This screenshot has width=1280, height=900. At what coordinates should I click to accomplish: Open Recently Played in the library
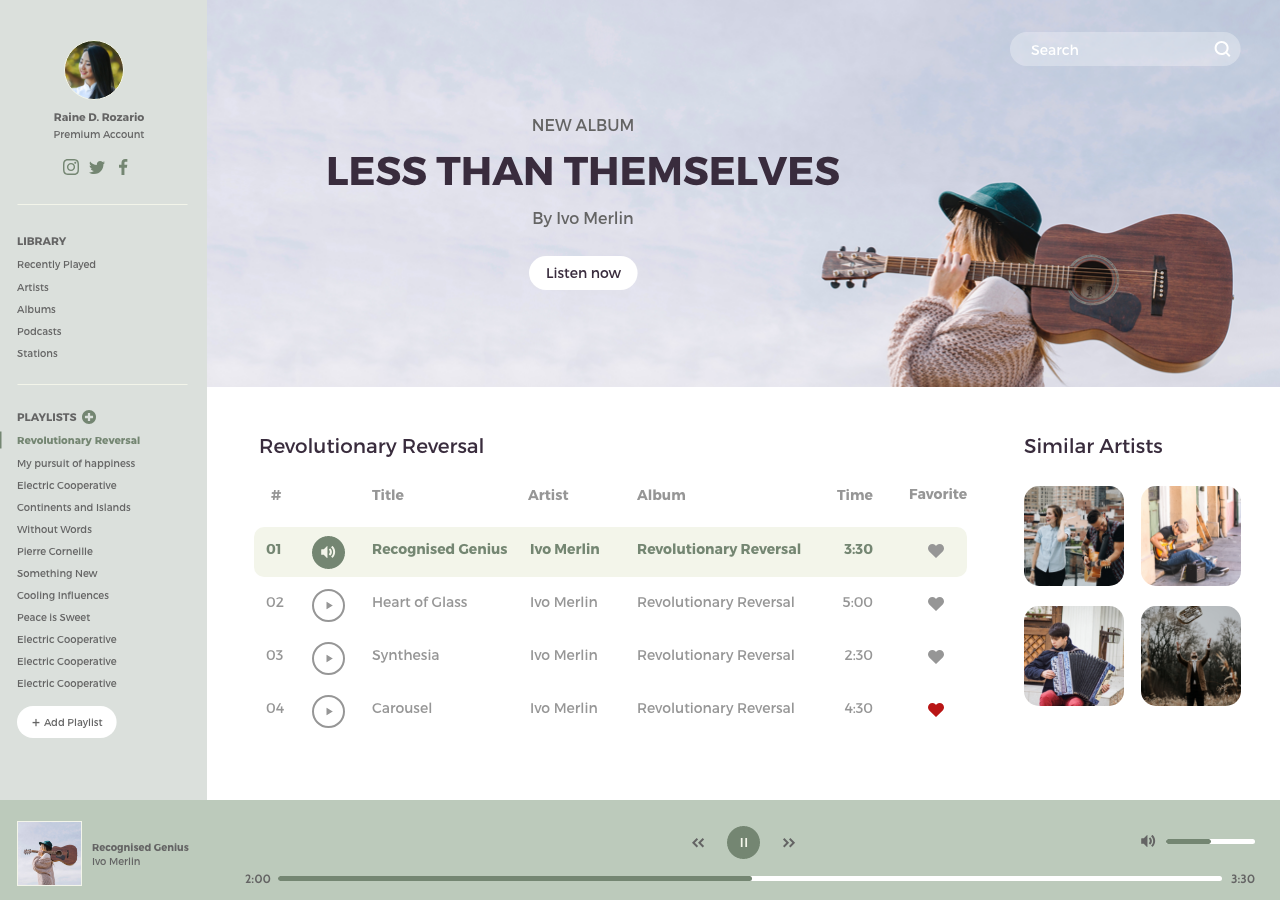pyautogui.click(x=56, y=265)
